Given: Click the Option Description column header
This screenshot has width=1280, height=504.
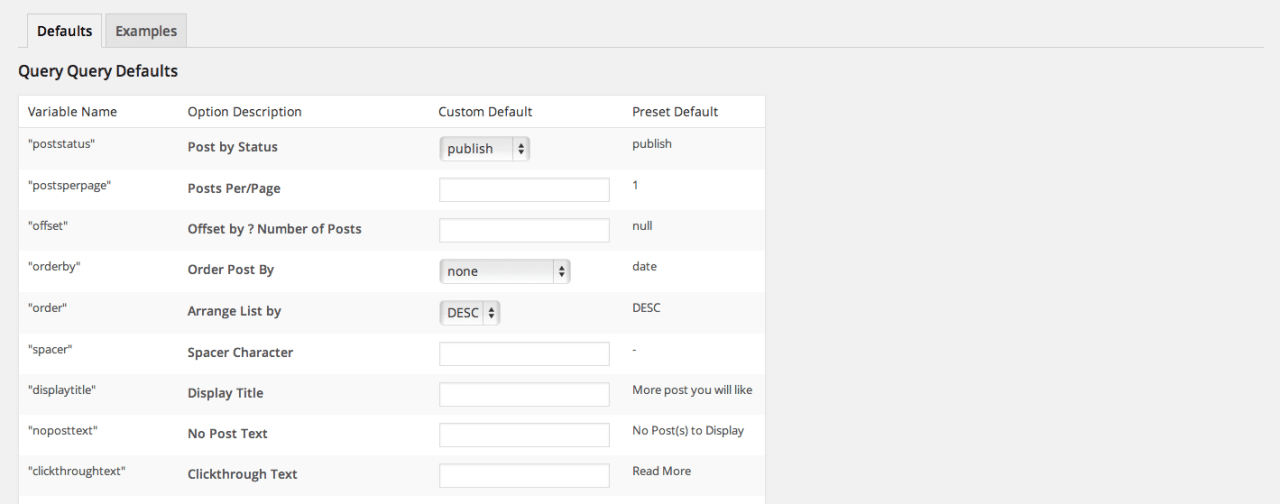Looking at the screenshot, I should pyautogui.click(x=244, y=112).
